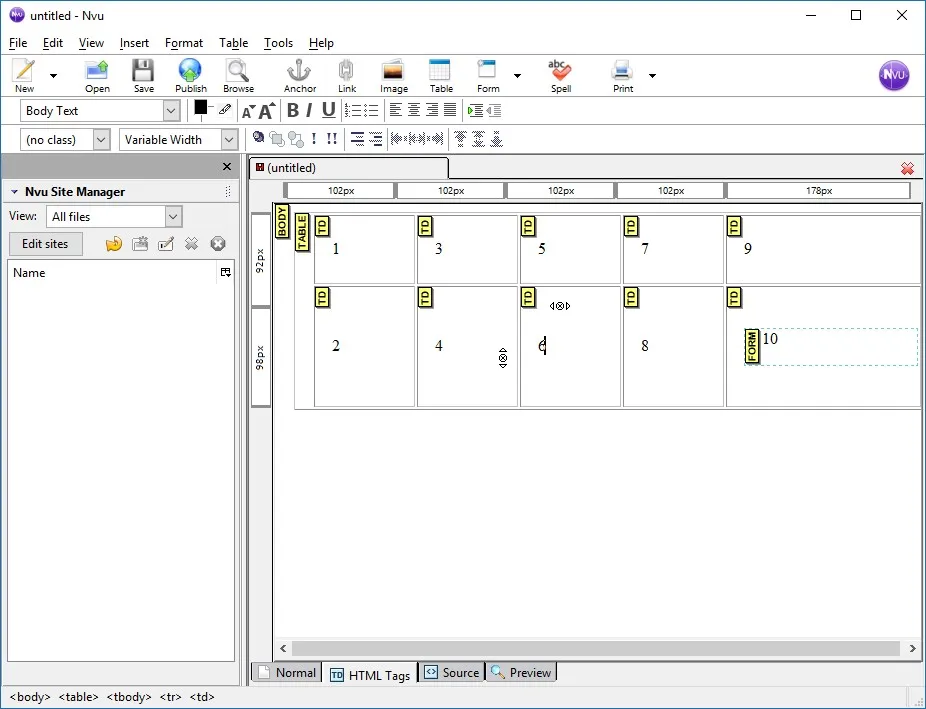The width and height of the screenshot is (926, 709).
Task: Toggle bold formatting
Action: pyautogui.click(x=292, y=110)
